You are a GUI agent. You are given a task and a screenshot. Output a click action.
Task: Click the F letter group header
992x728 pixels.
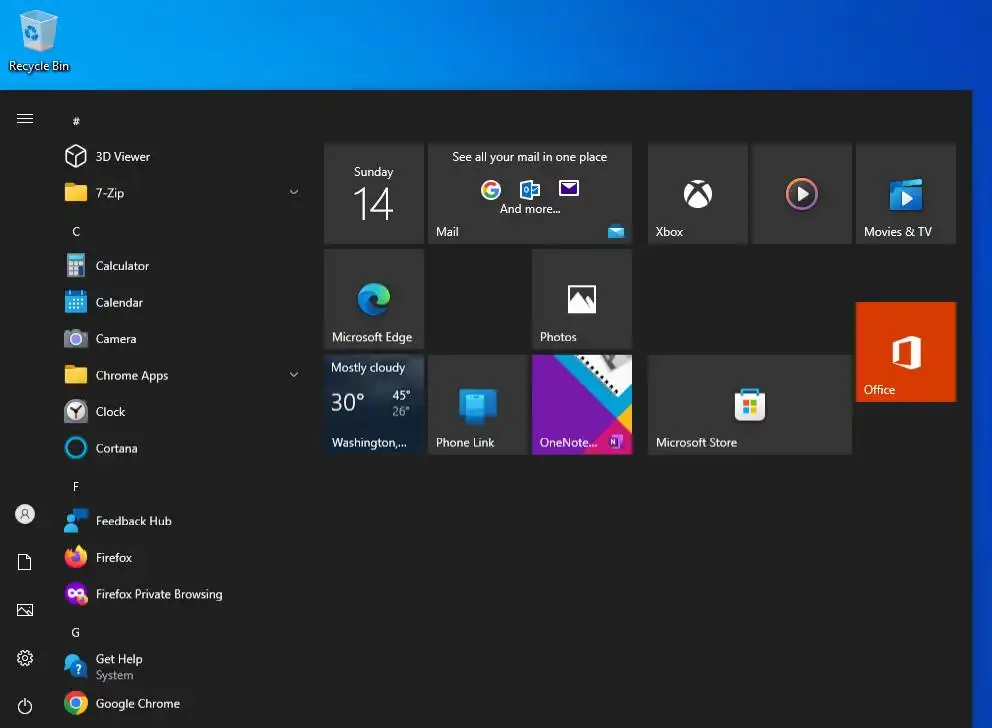pyautogui.click(x=76, y=486)
